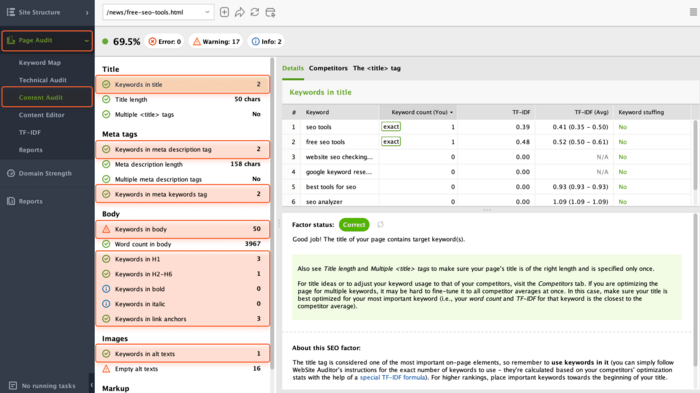Select the Title length factor
The width and height of the screenshot is (700, 393).
[183, 99]
